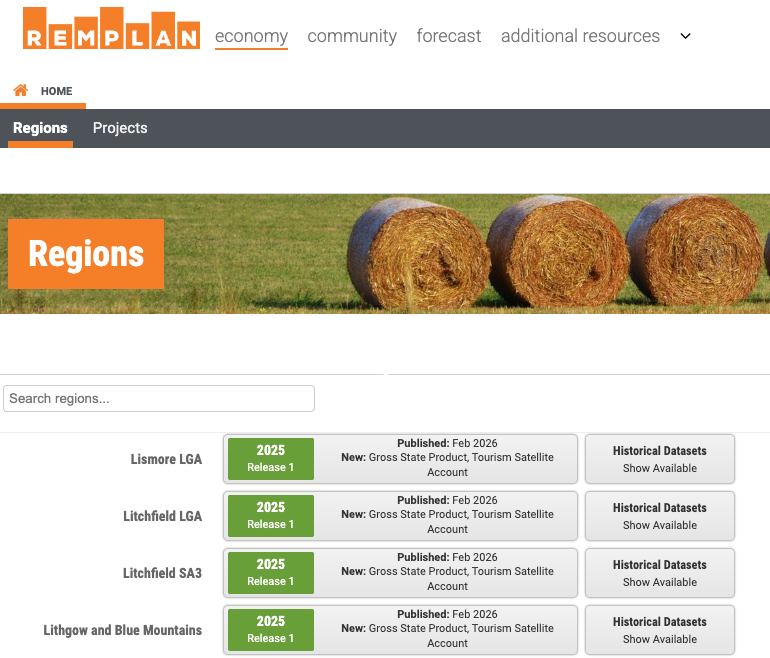This screenshot has width=770, height=658.
Task: Switch to the Projects tab
Action: pos(120,128)
